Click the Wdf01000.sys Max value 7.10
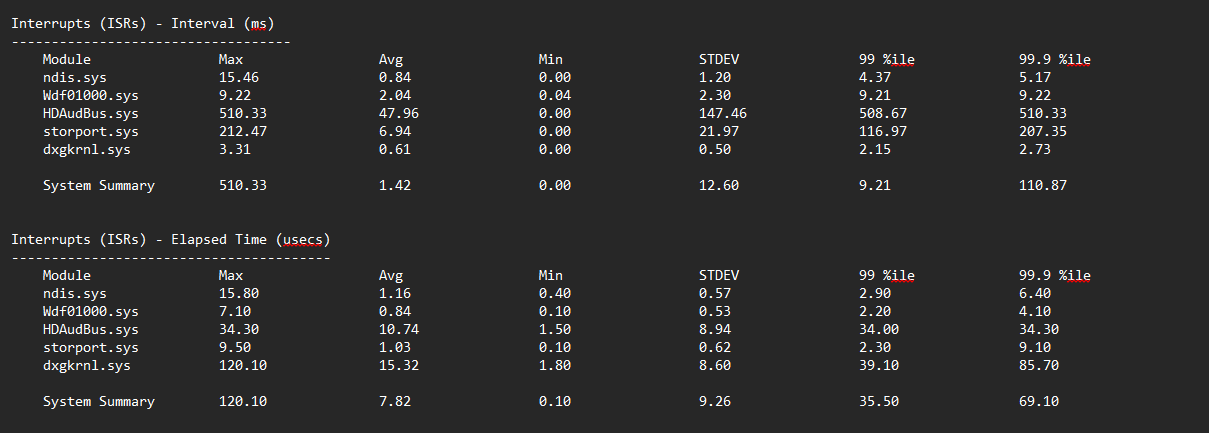1209x433 pixels. click(234, 311)
